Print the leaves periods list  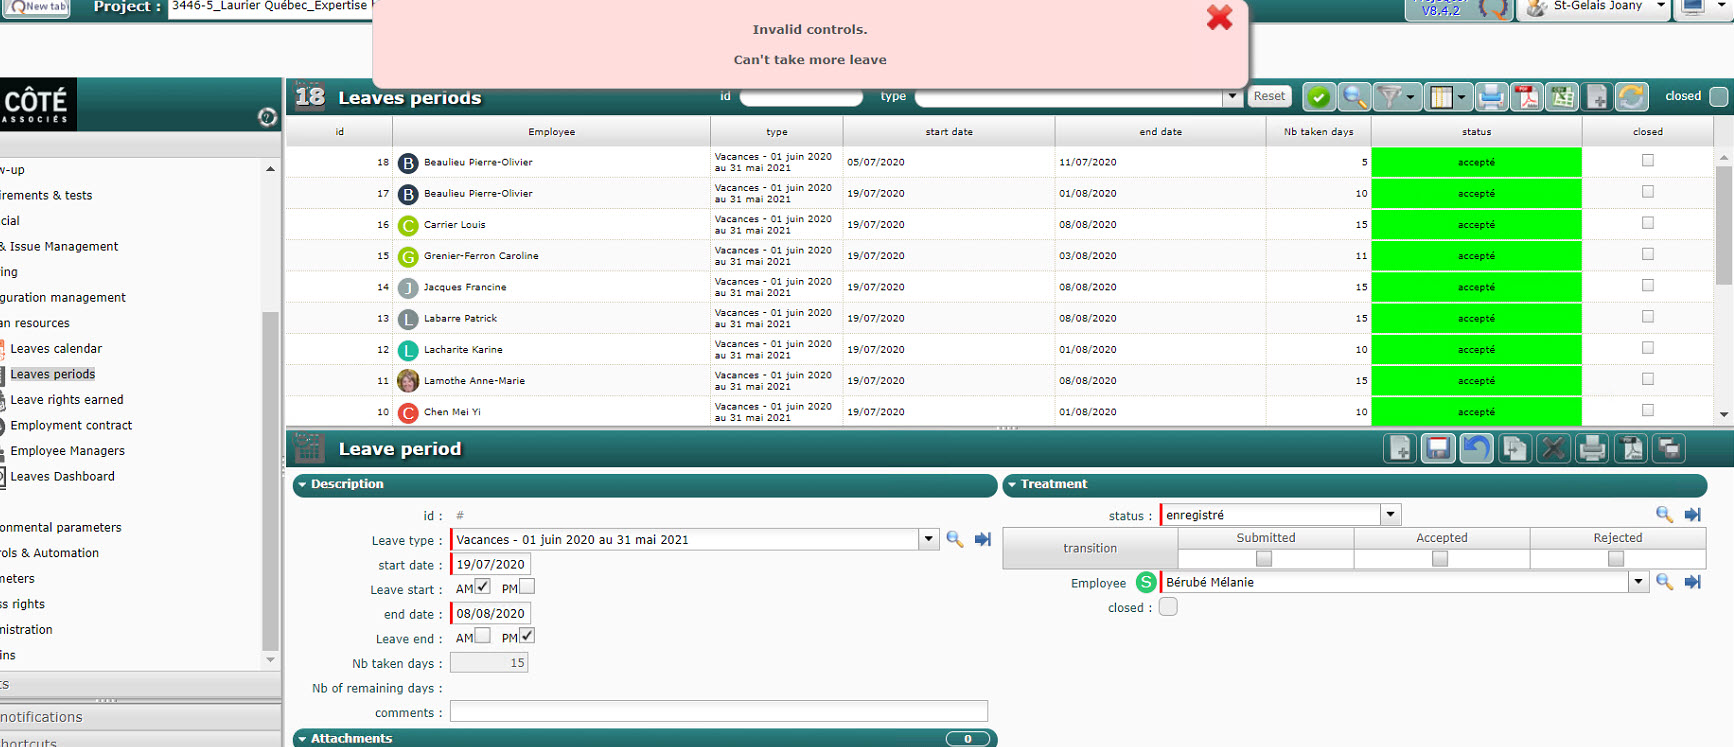(1491, 97)
